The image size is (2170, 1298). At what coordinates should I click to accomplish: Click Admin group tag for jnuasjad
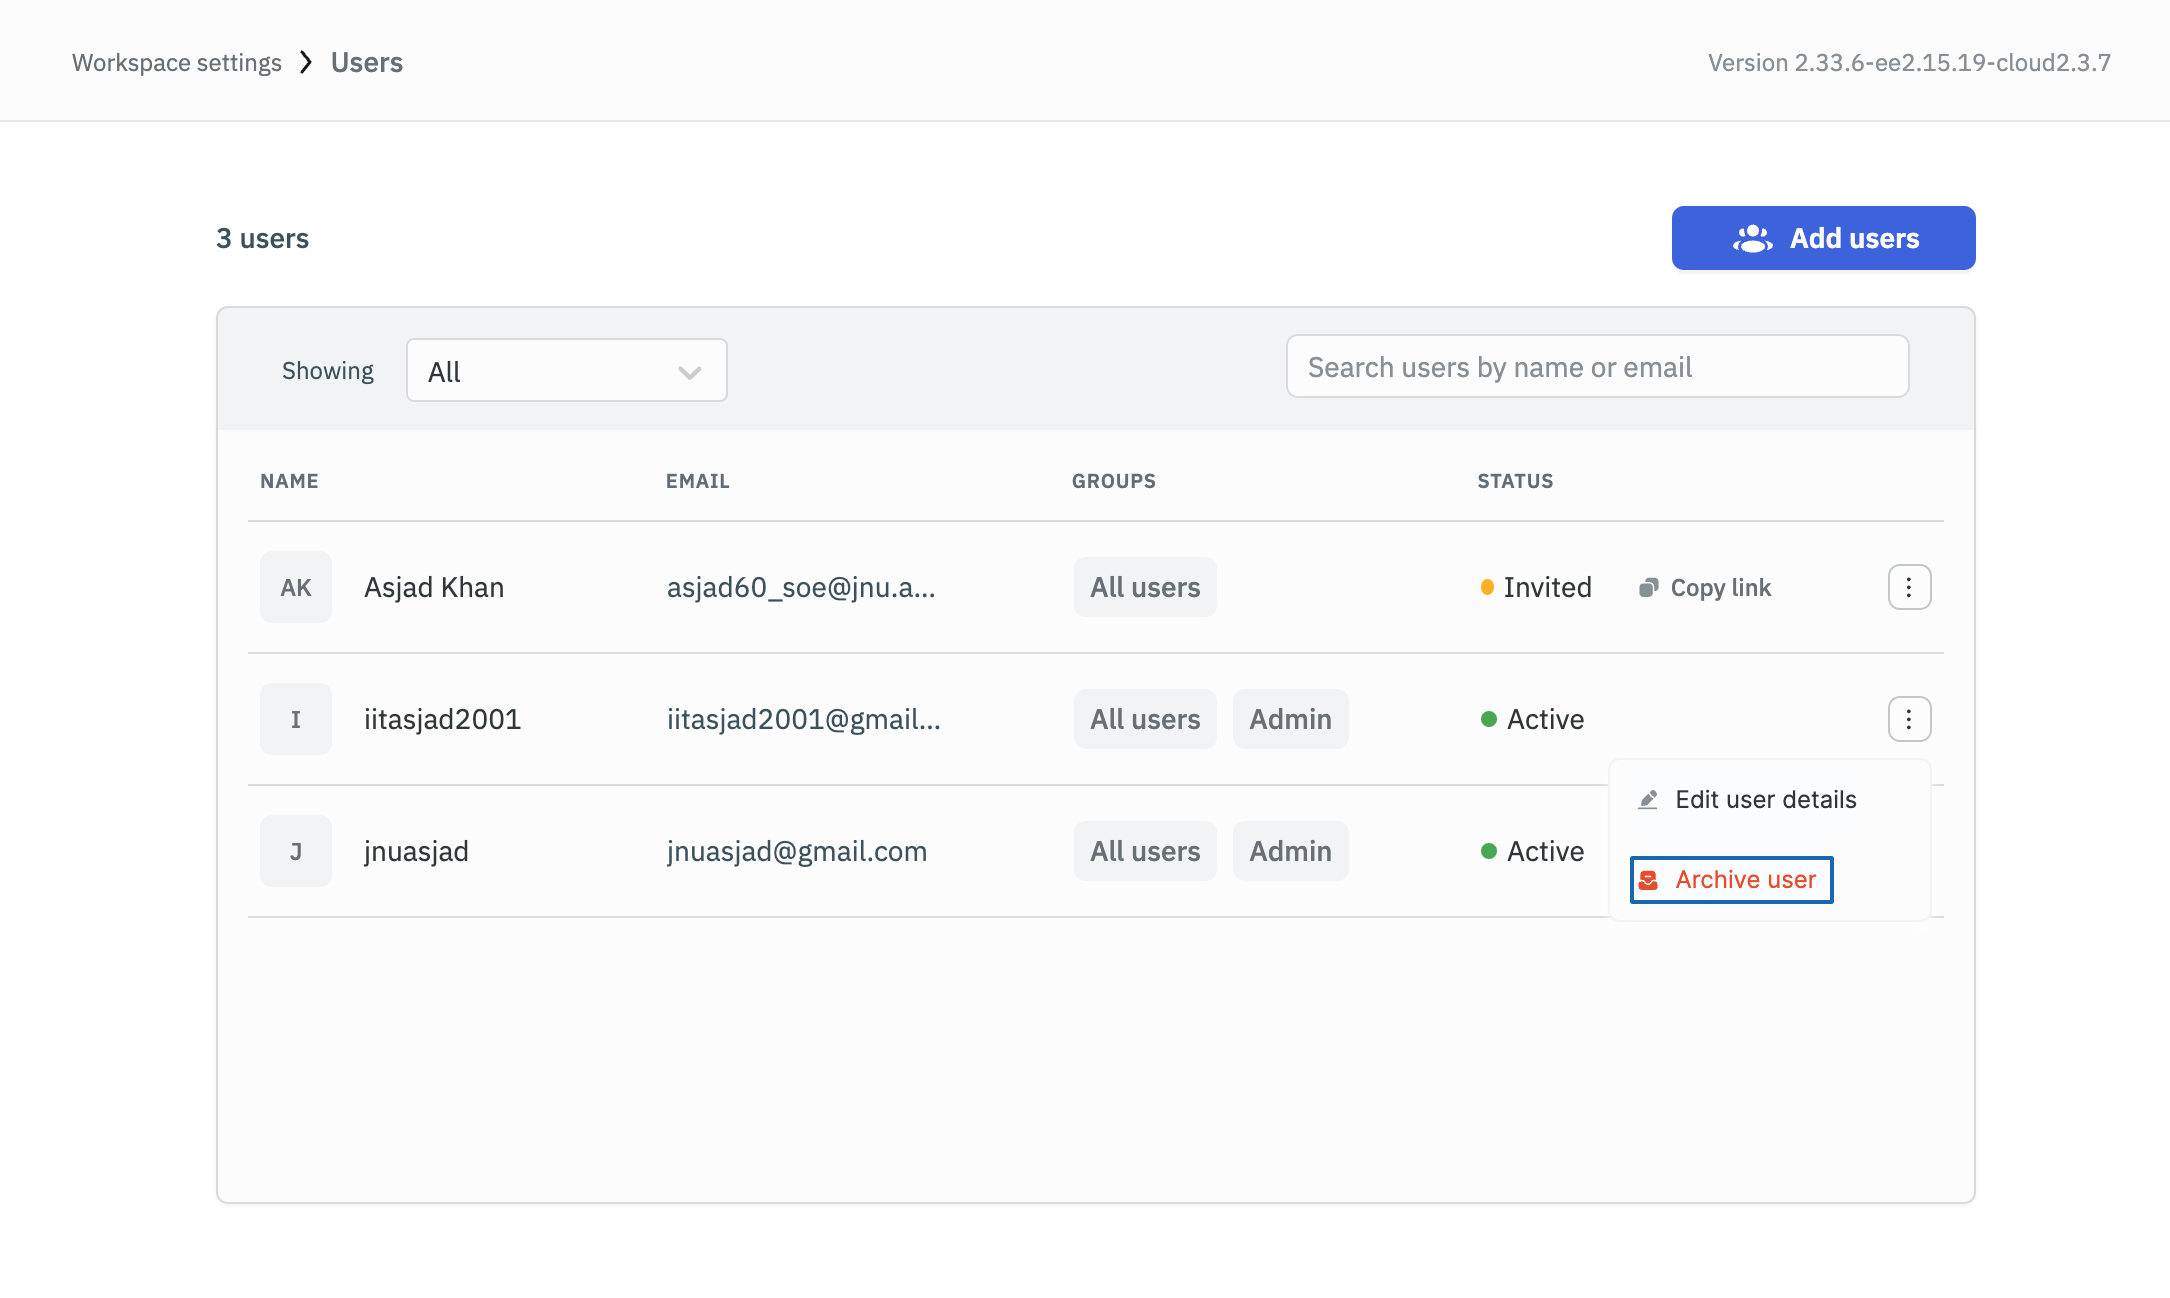coord(1290,851)
